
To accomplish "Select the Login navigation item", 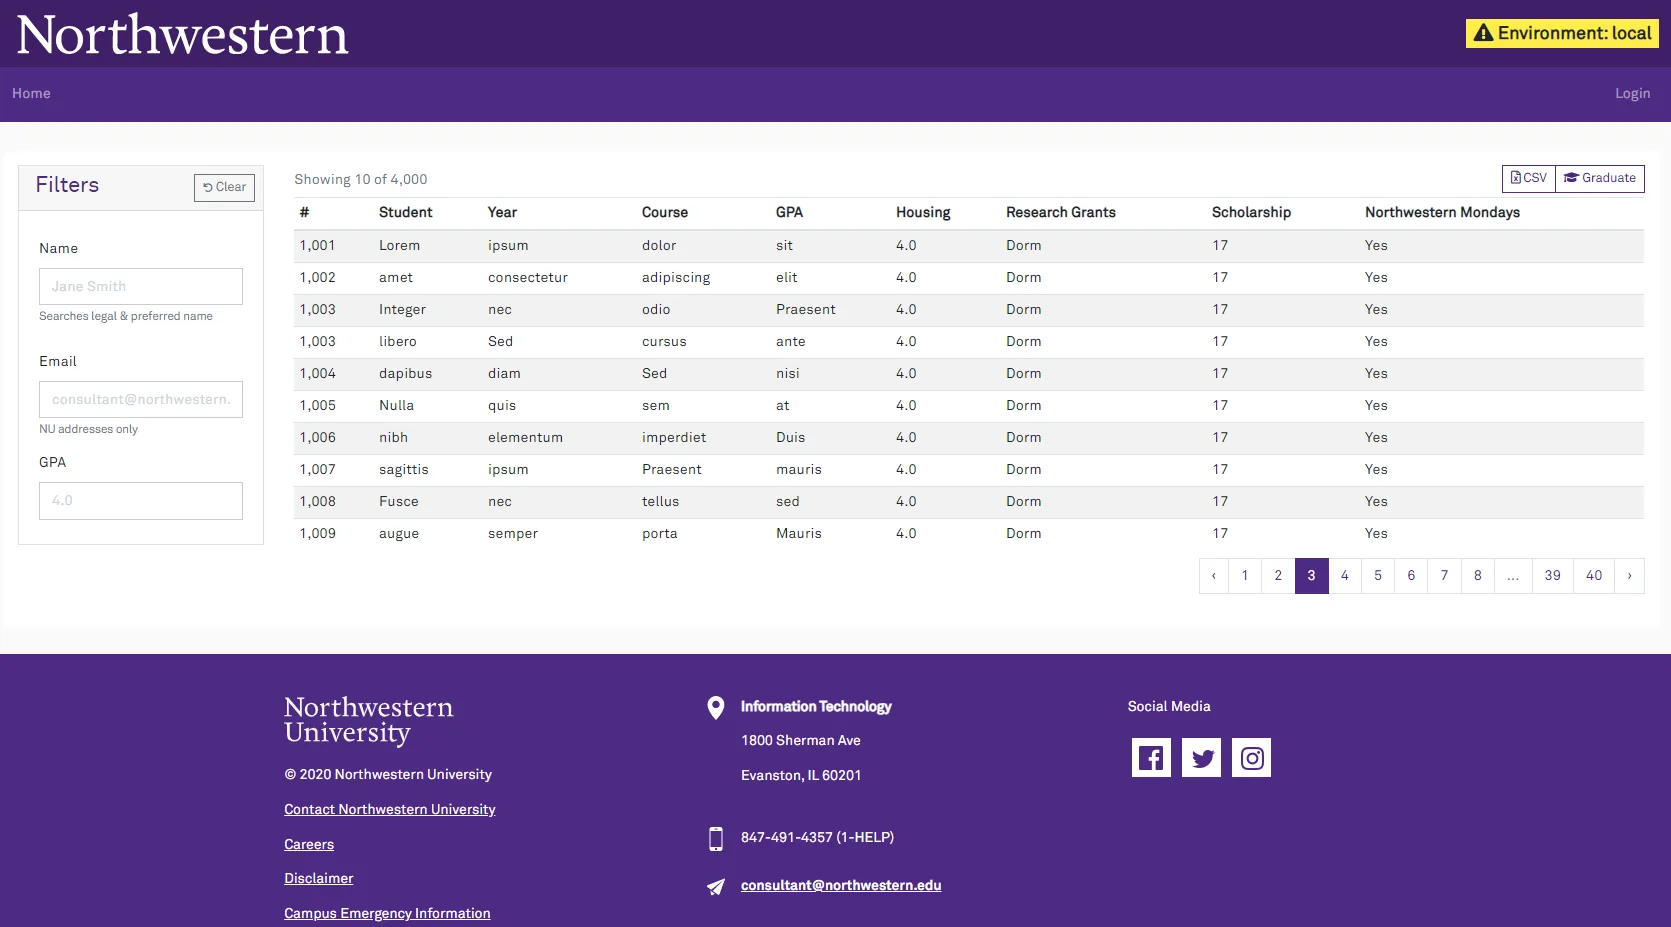I will pyautogui.click(x=1632, y=93).
